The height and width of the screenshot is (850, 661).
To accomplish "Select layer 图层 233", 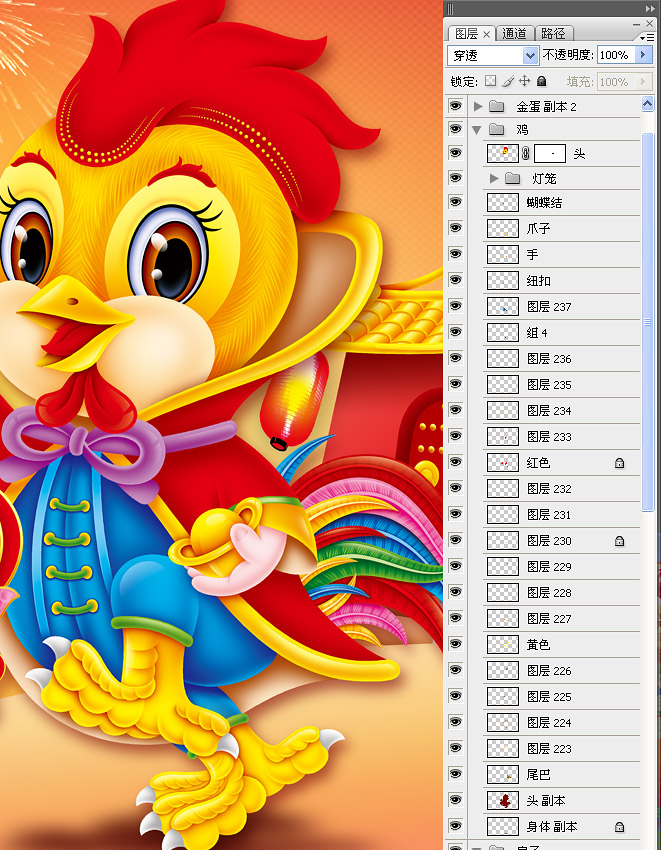I will click(561, 436).
